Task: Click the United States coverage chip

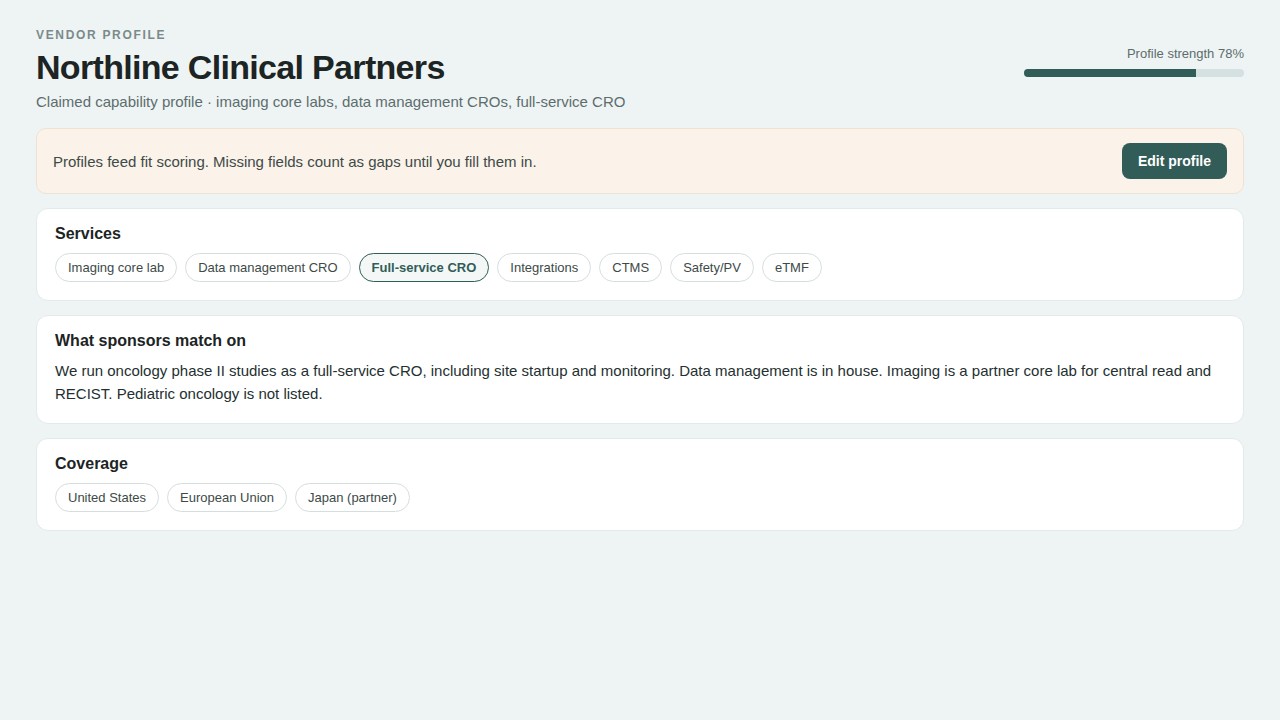Action: click(107, 498)
